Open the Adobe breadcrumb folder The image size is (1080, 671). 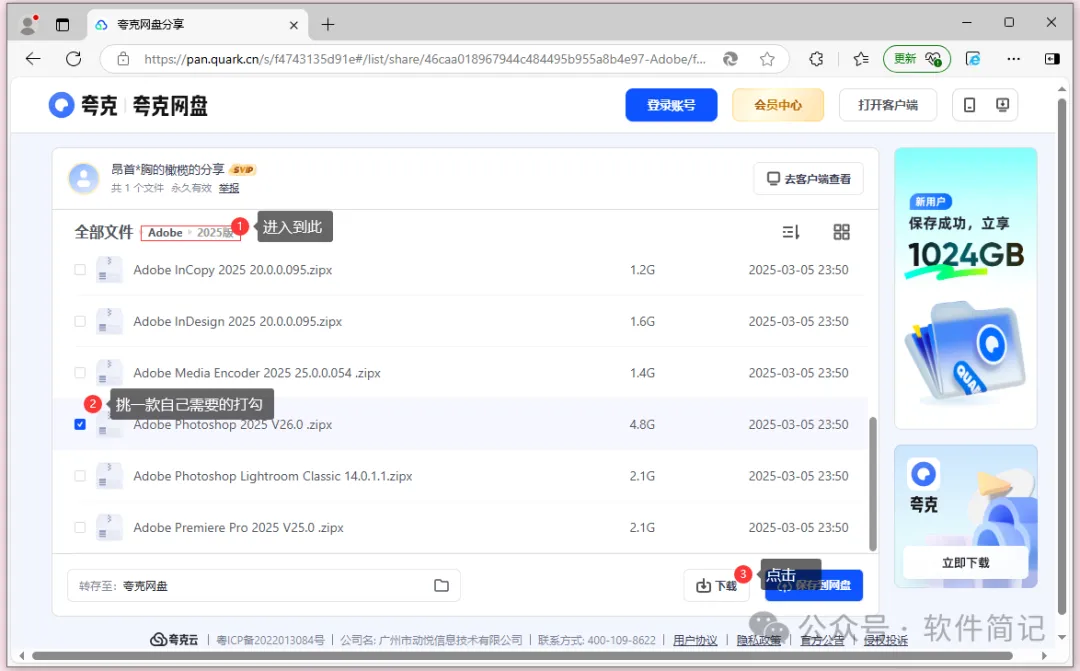(165, 233)
